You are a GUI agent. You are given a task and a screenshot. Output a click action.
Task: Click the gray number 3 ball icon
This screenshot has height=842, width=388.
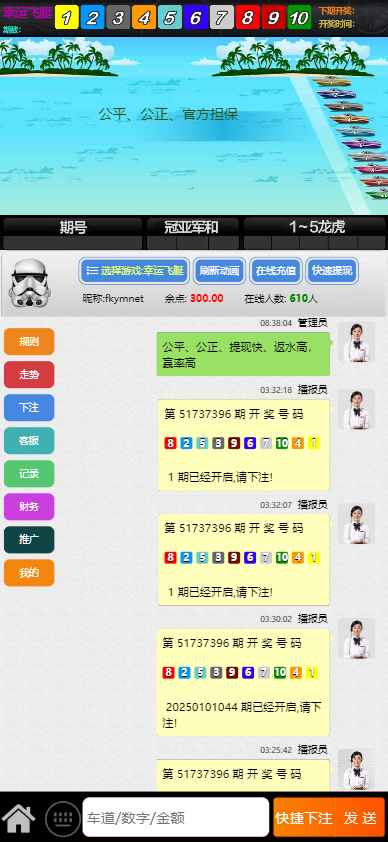click(x=118, y=17)
